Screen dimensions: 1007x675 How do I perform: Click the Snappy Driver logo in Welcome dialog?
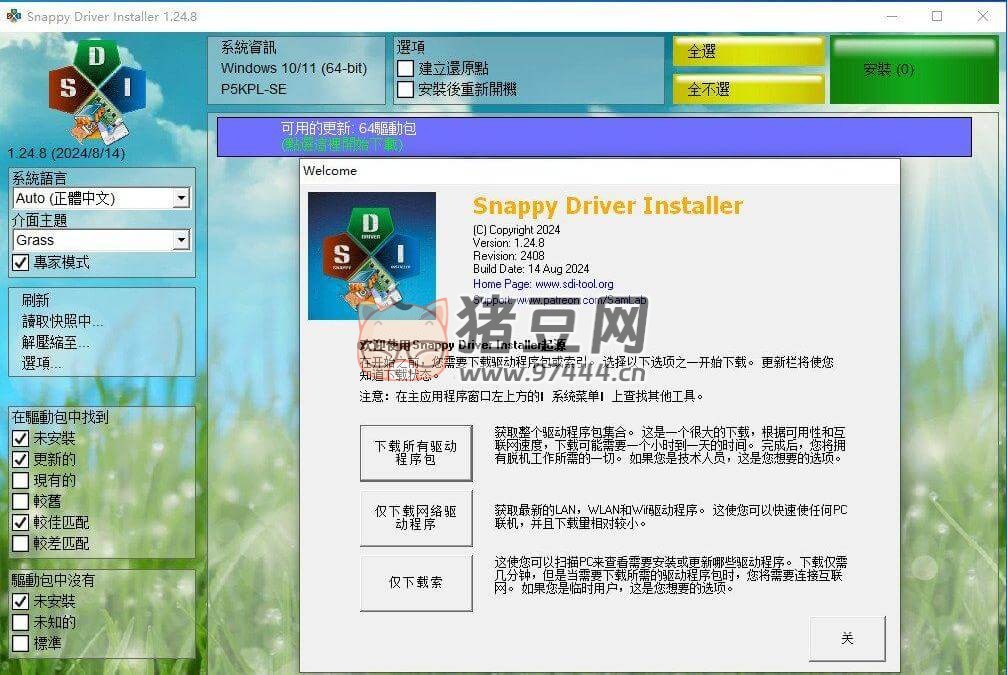[372, 256]
